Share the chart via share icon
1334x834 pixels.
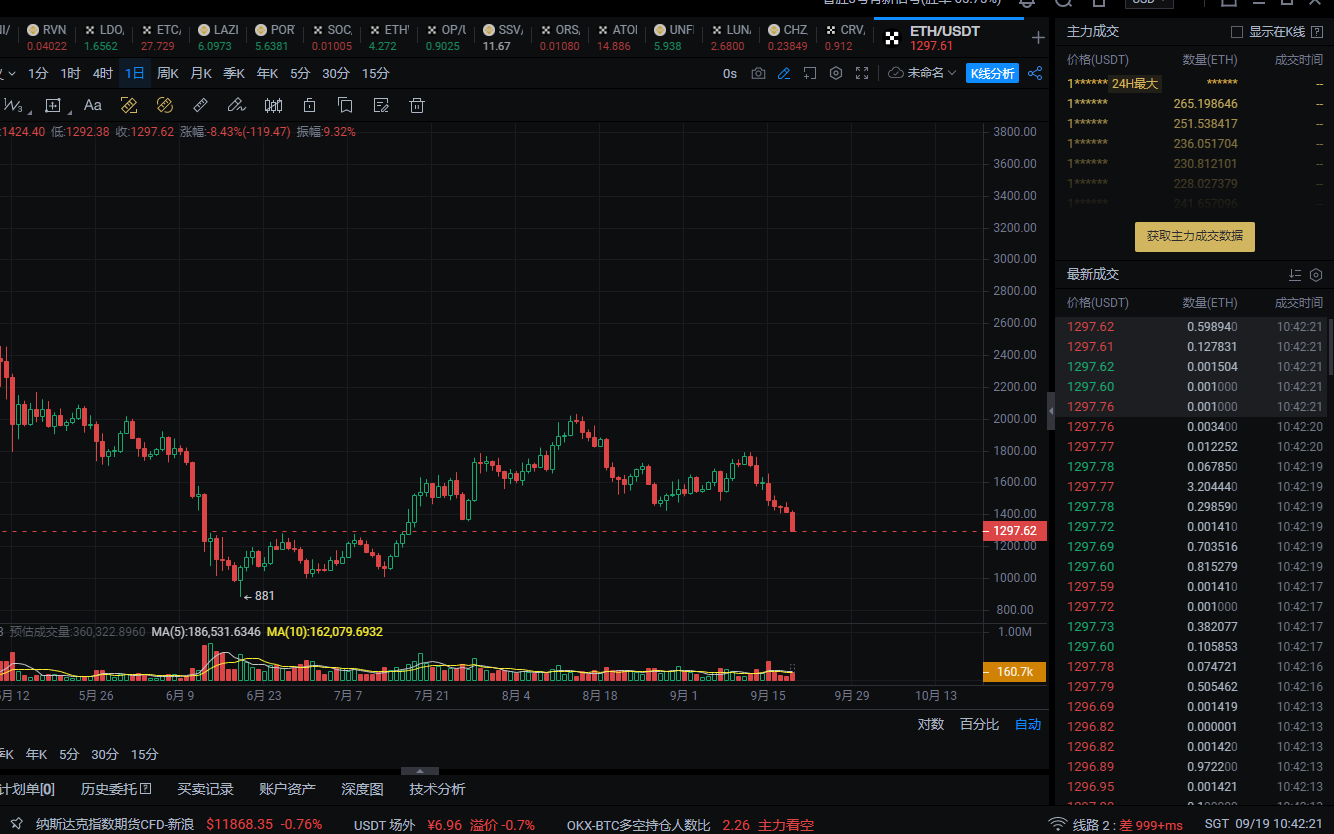tap(1035, 73)
